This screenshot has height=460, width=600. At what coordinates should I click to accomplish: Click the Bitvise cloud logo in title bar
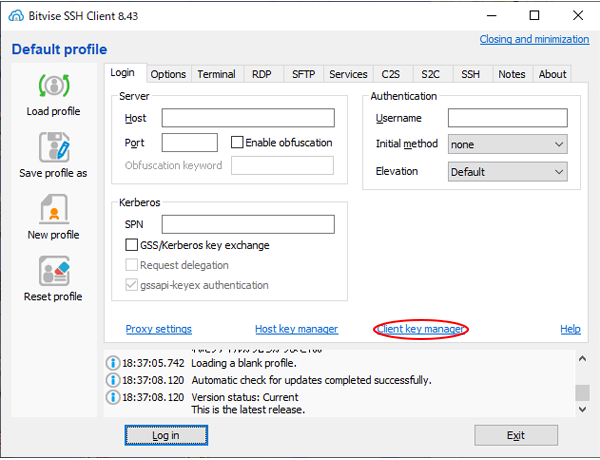pyautogui.click(x=16, y=16)
